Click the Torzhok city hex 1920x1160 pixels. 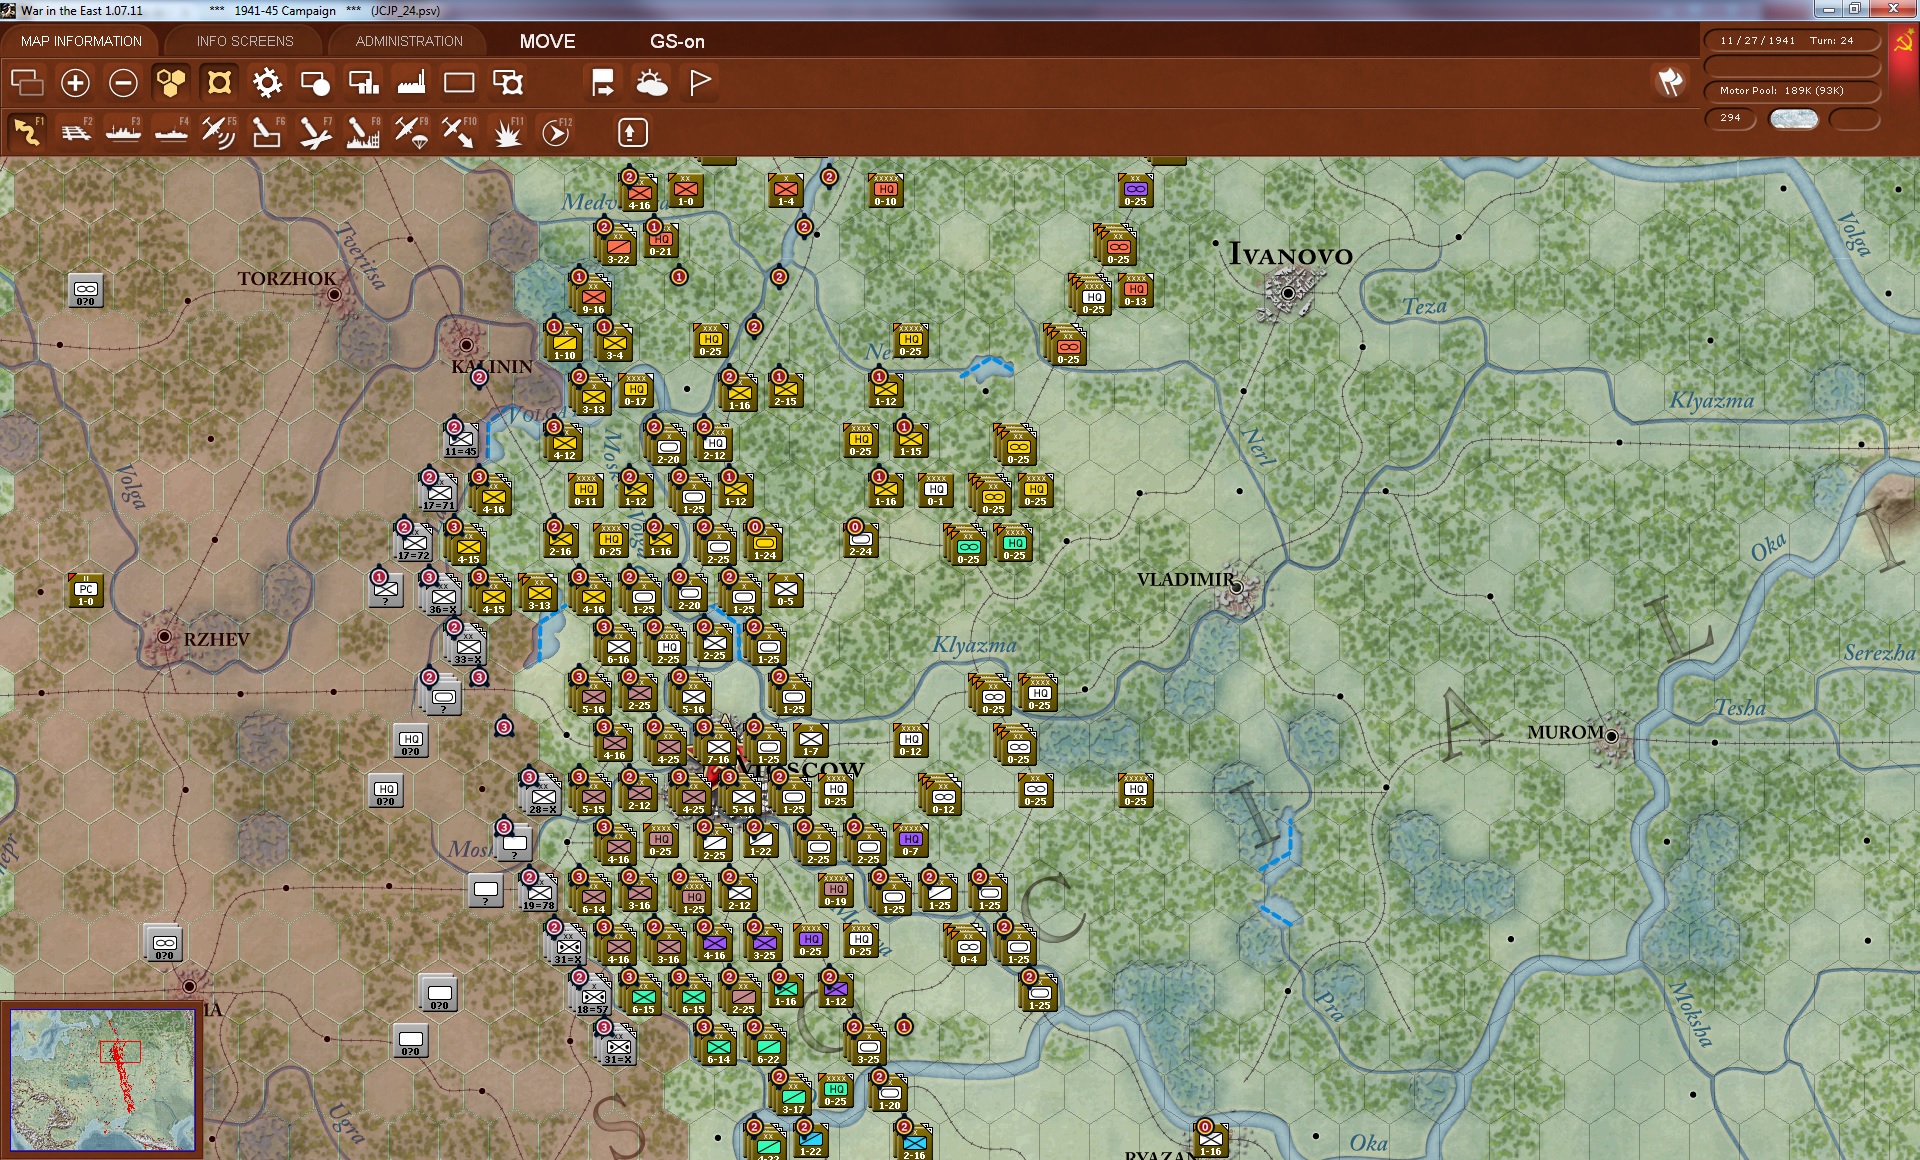(x=335, y=294)
